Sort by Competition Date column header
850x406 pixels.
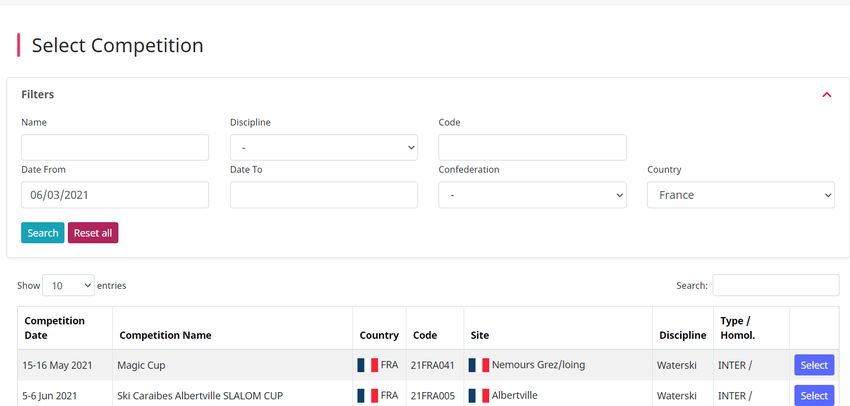[x=55, y=328]
